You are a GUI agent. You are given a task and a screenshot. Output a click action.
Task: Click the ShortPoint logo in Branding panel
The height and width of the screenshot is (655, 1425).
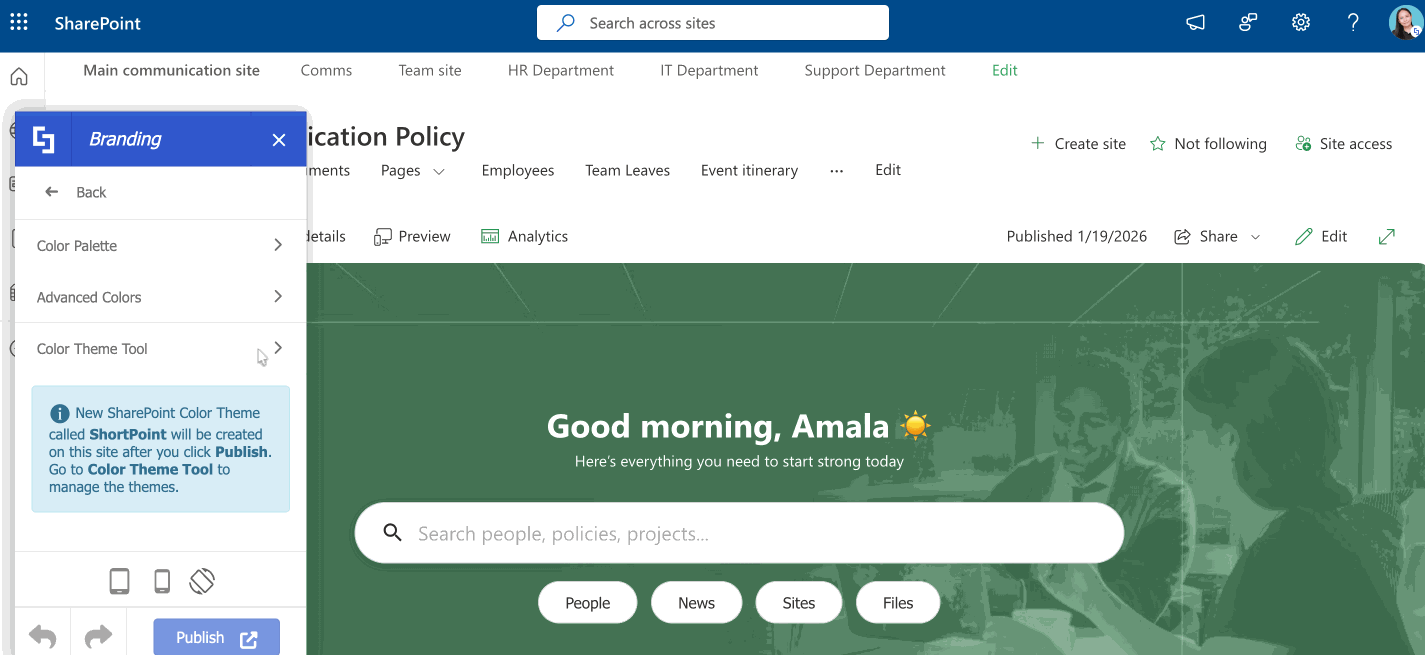click(43, 139)
